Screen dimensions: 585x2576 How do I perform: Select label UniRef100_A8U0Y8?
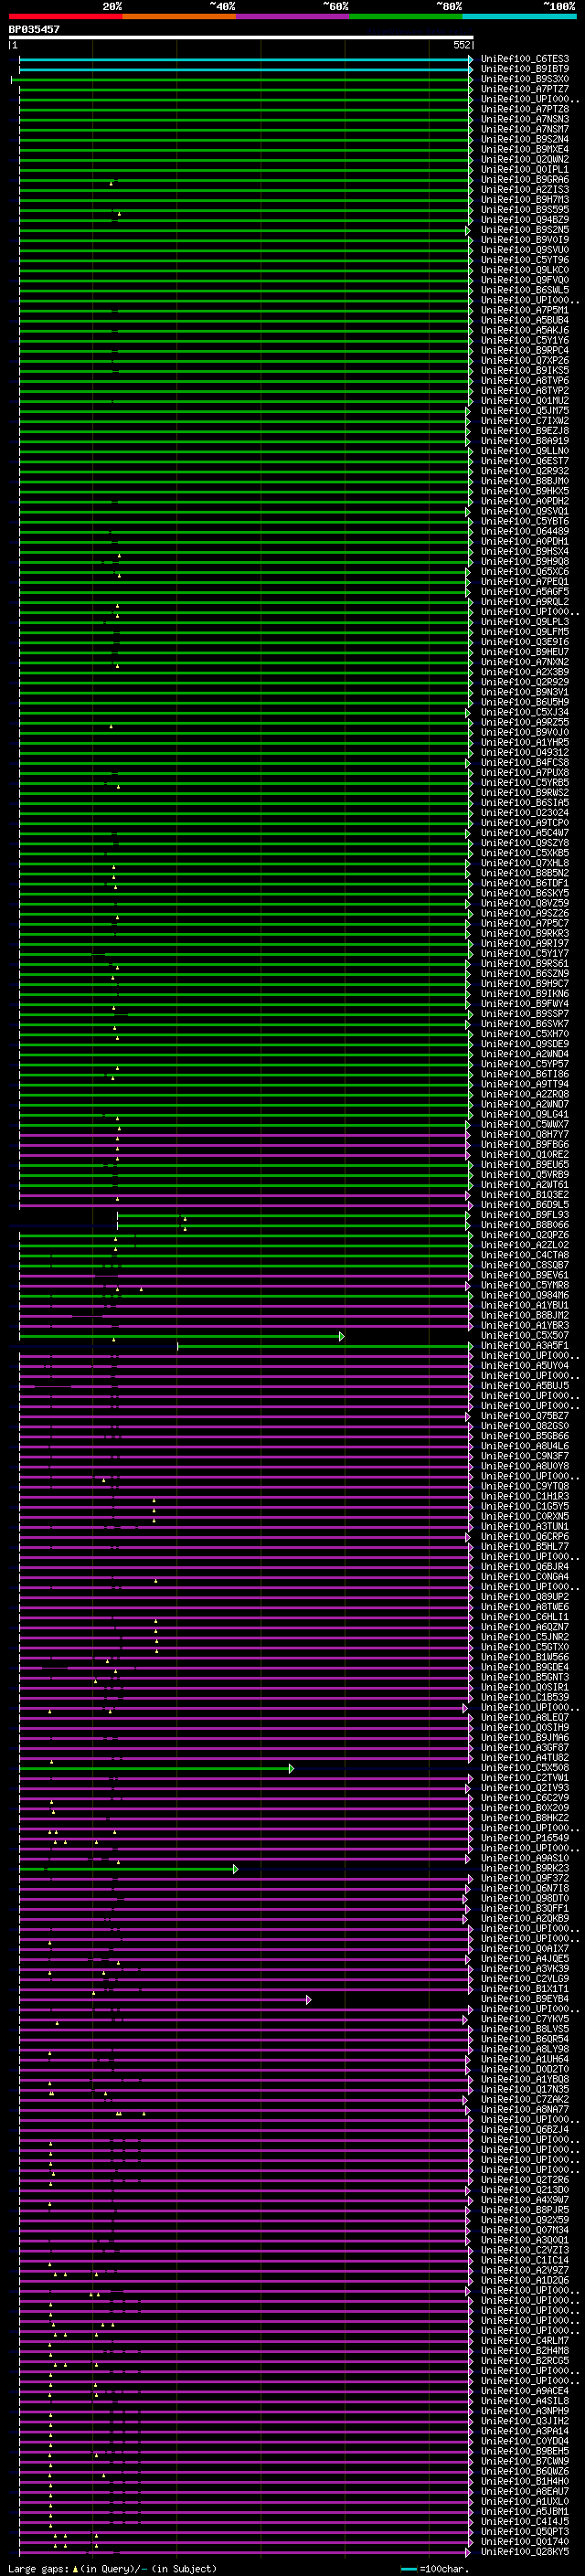[x=524, y=1466]
